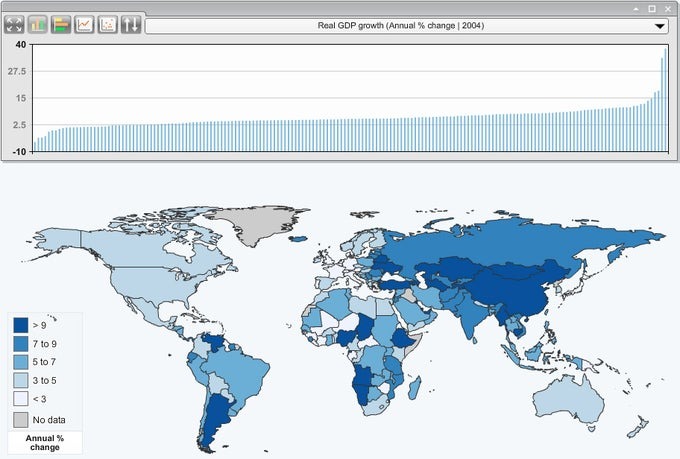Click the '5 to 7' legend color box

pos(21,362)
